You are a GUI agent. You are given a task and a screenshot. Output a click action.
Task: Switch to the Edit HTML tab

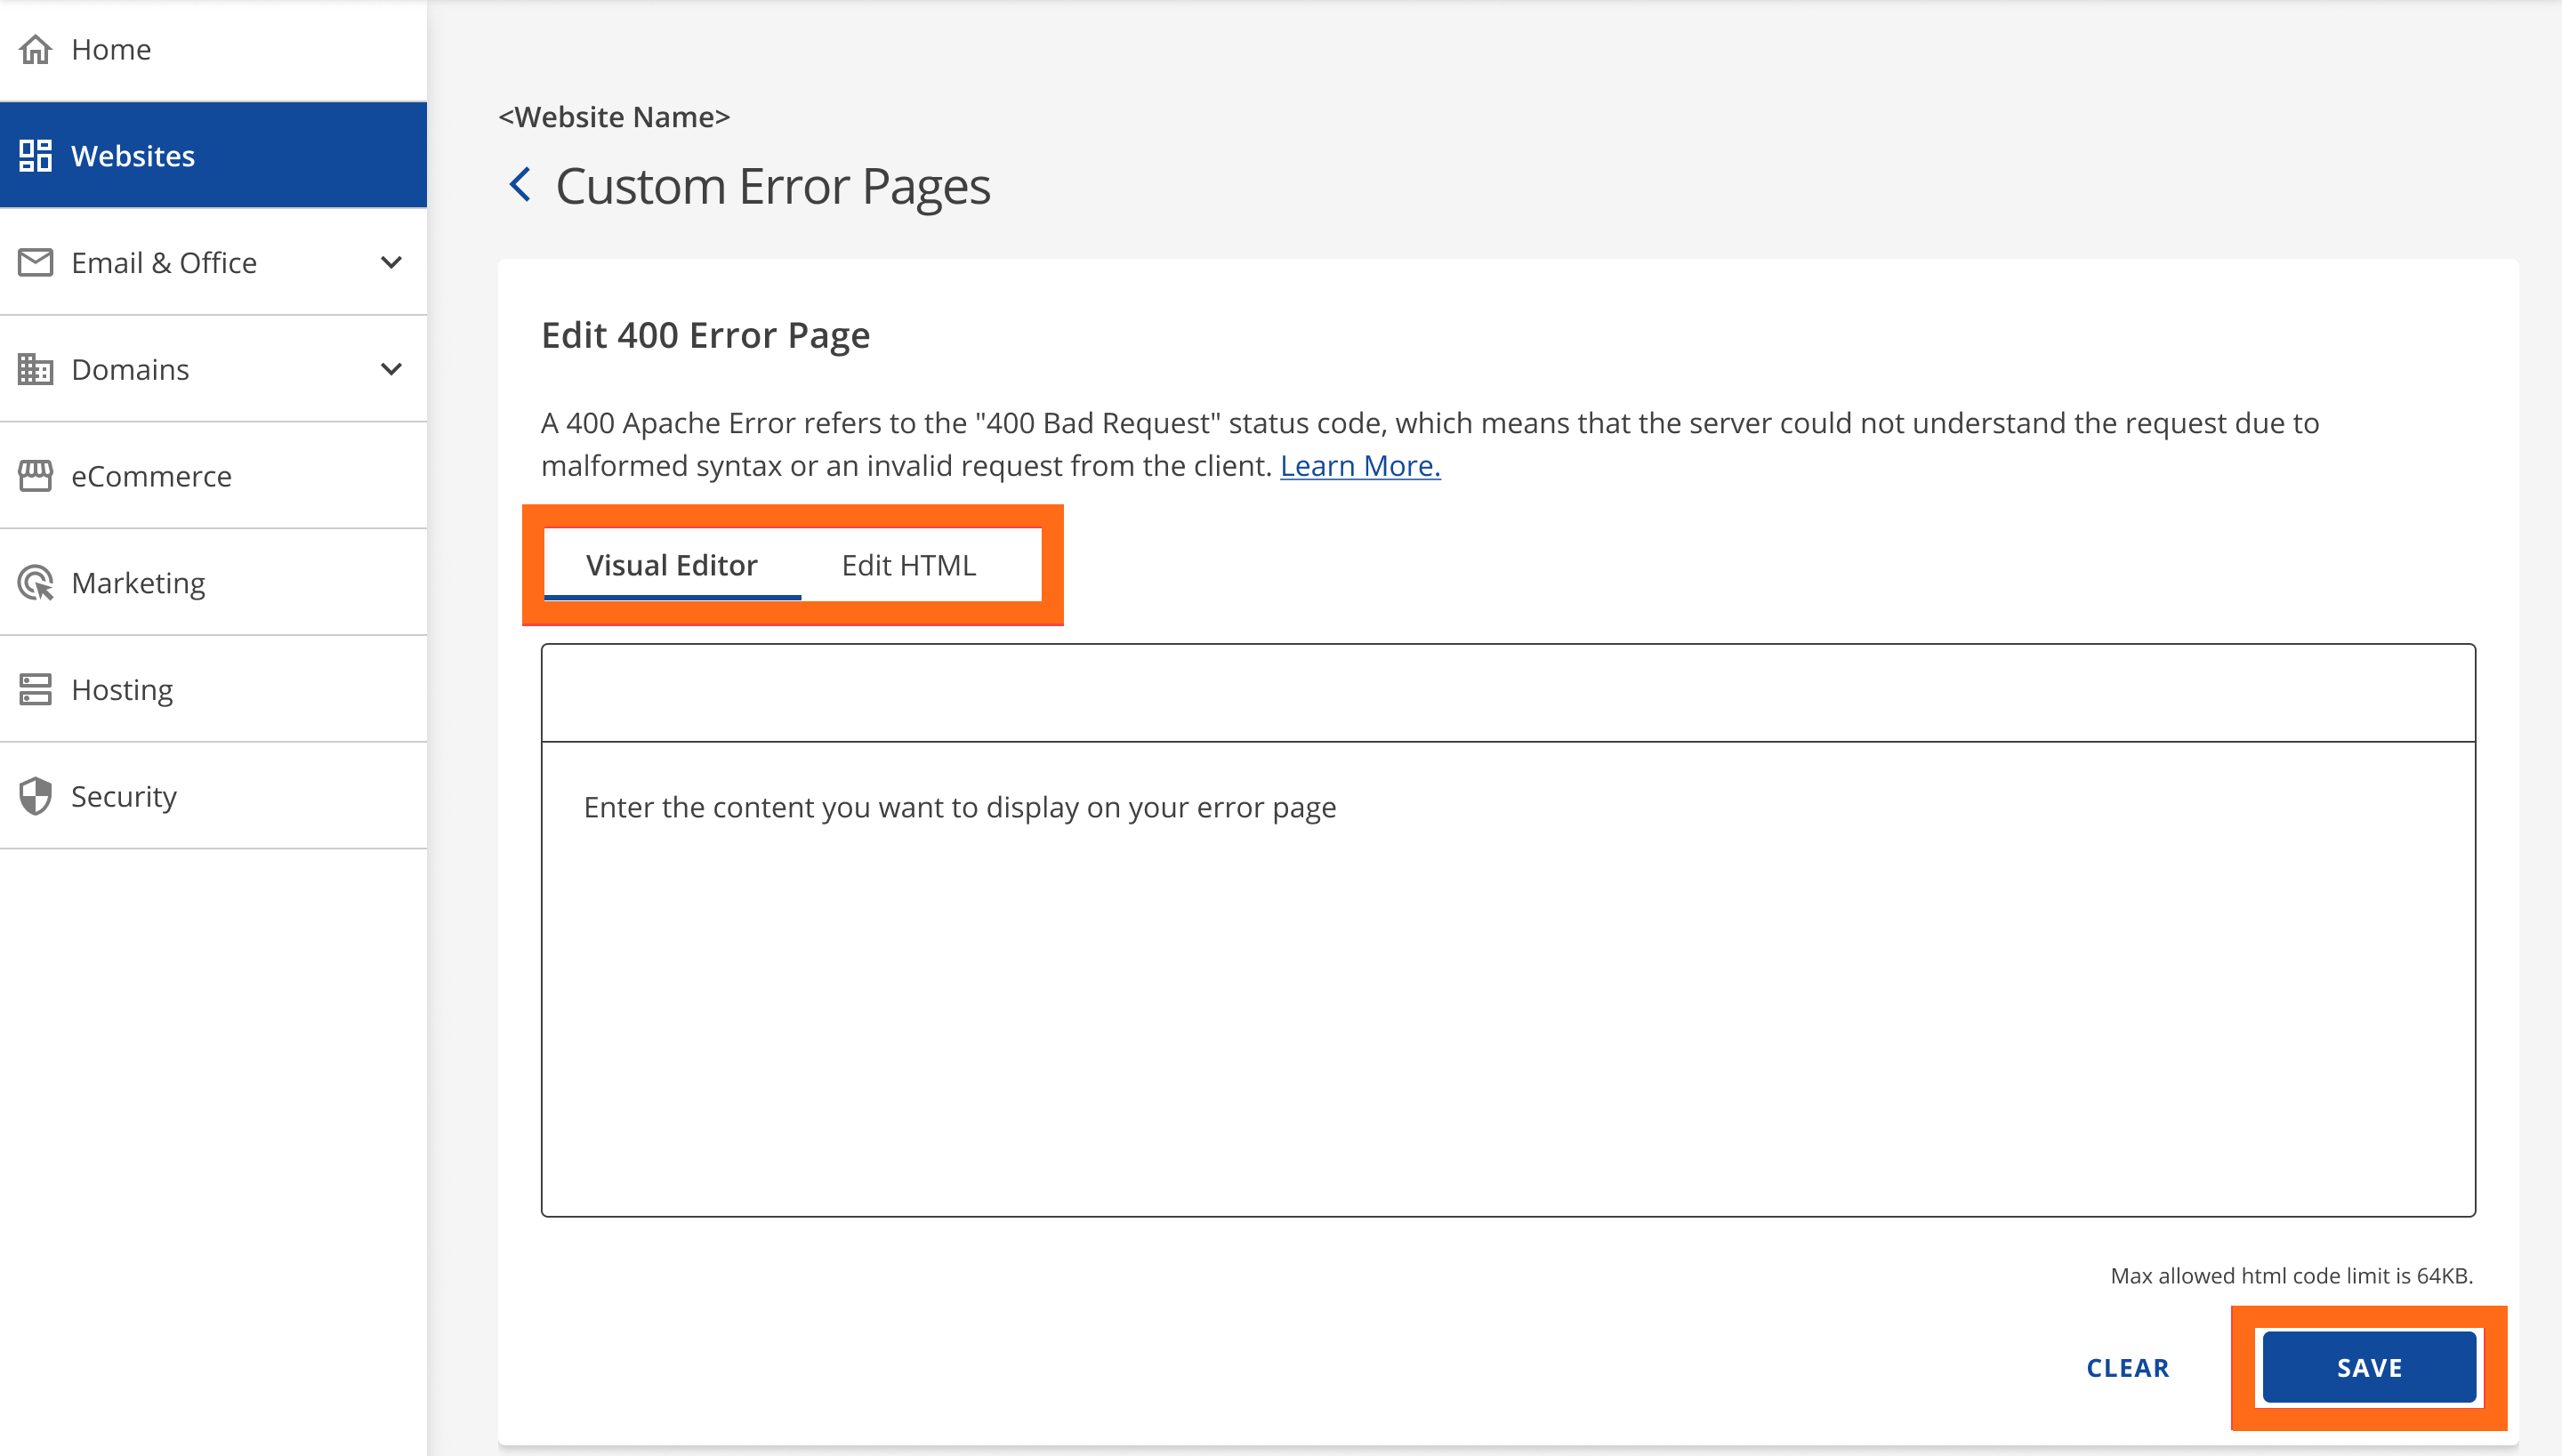tap(909, 564)
